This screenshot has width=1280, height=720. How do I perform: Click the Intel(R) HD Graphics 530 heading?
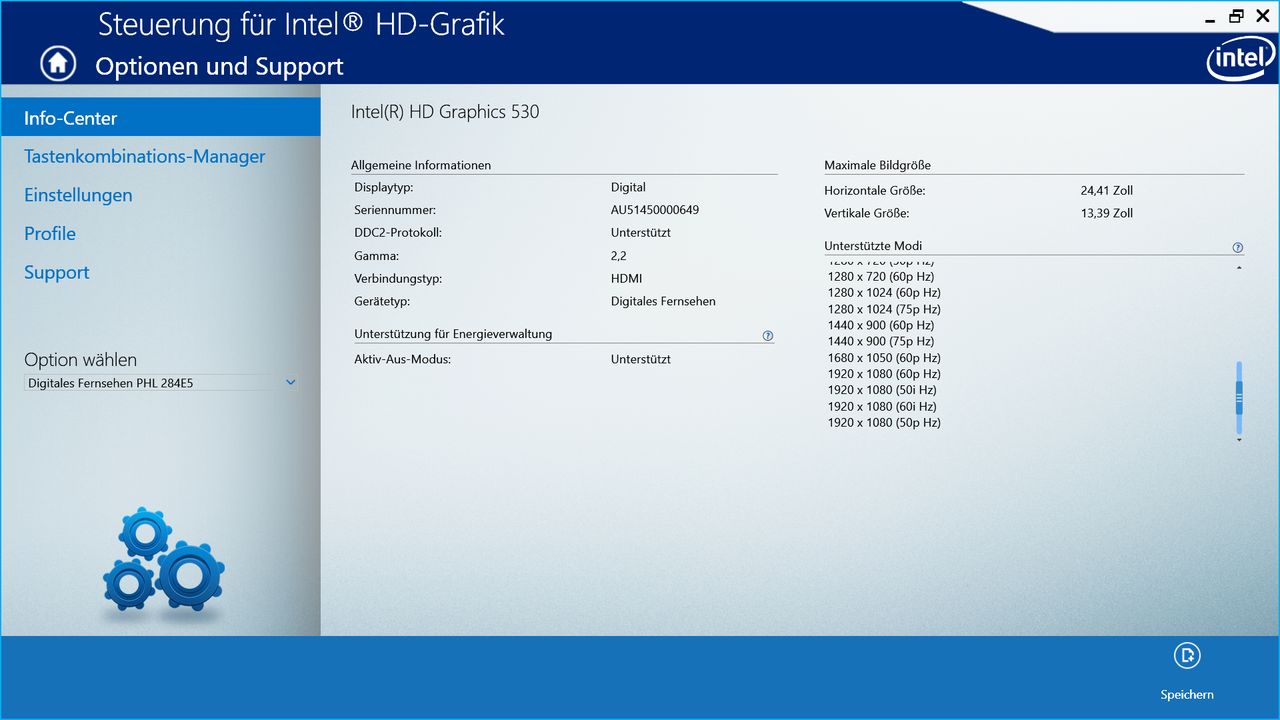[x=445, y=112]
